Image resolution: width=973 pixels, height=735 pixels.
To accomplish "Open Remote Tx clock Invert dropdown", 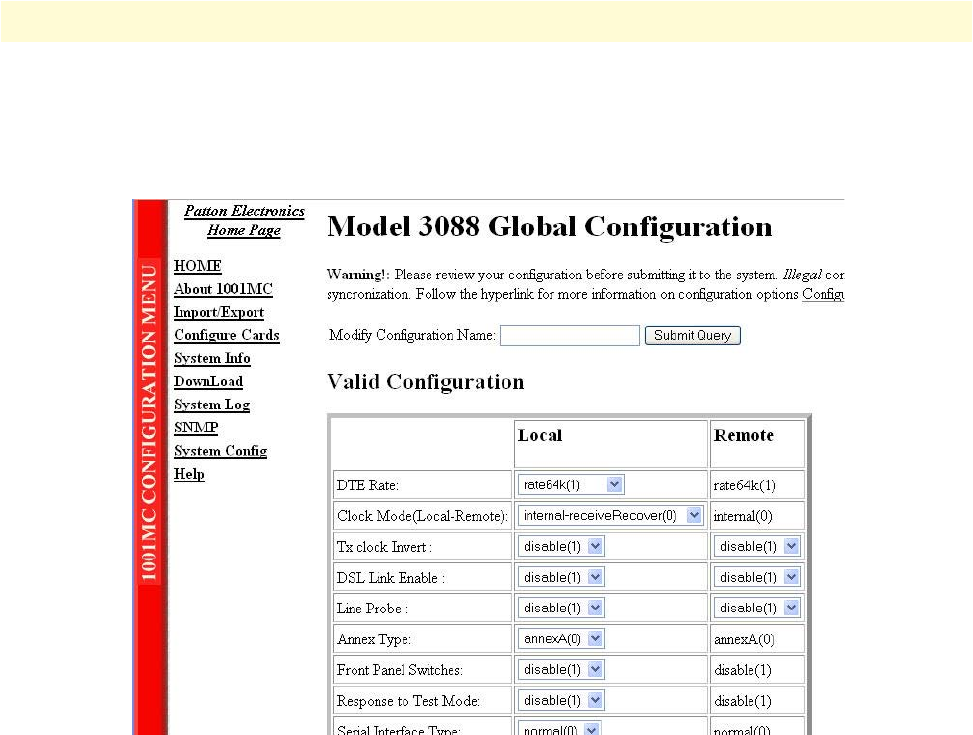I will click(756, 546).
